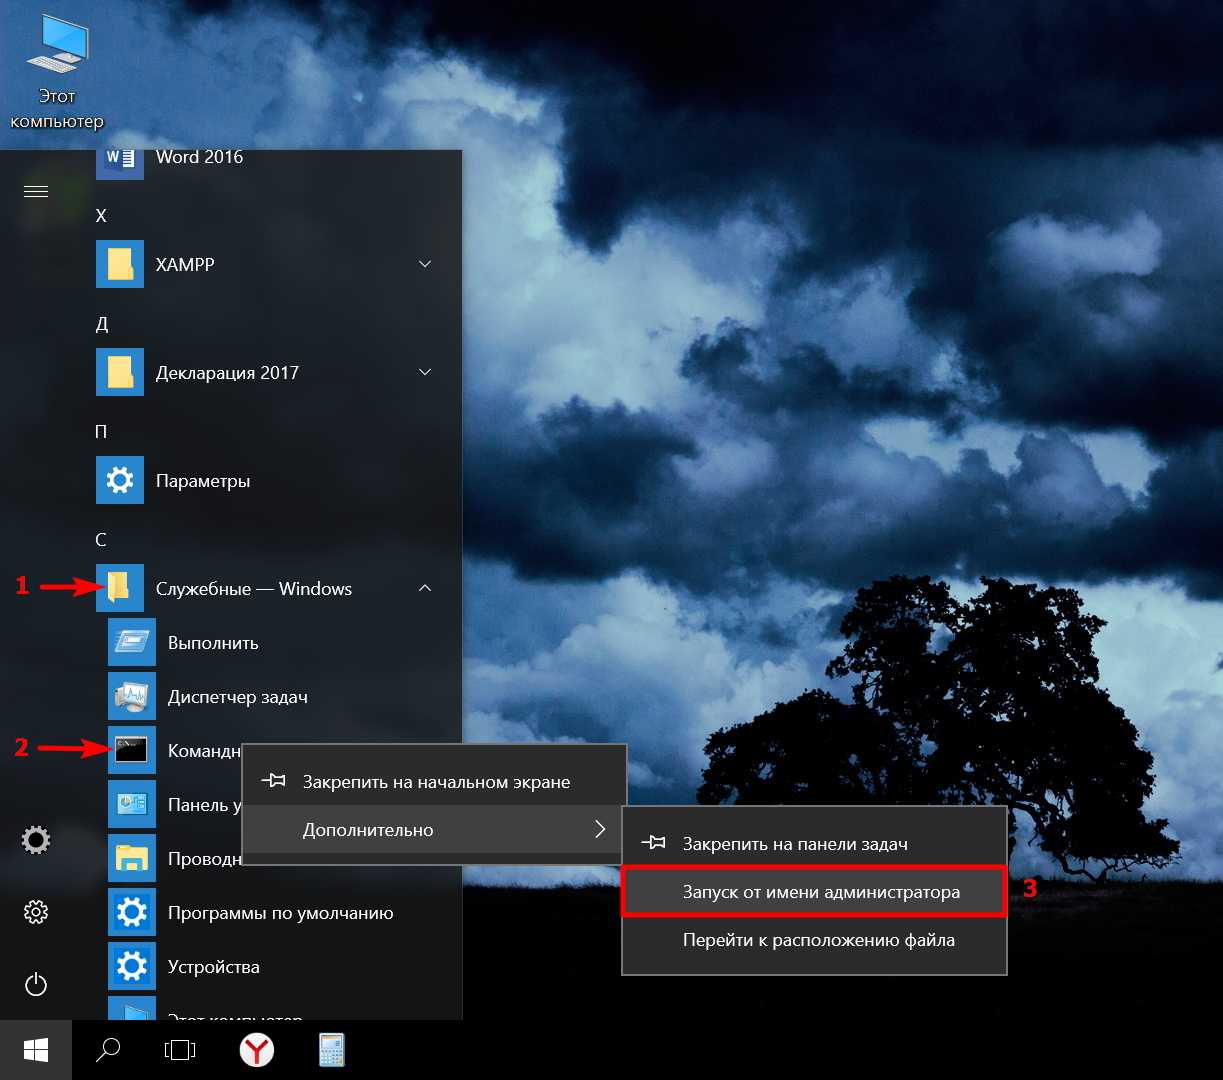Viewport: 1223px width, 1080px height.
Task: Choose Закрепить на панели задач
Action: tap(795, 844)
